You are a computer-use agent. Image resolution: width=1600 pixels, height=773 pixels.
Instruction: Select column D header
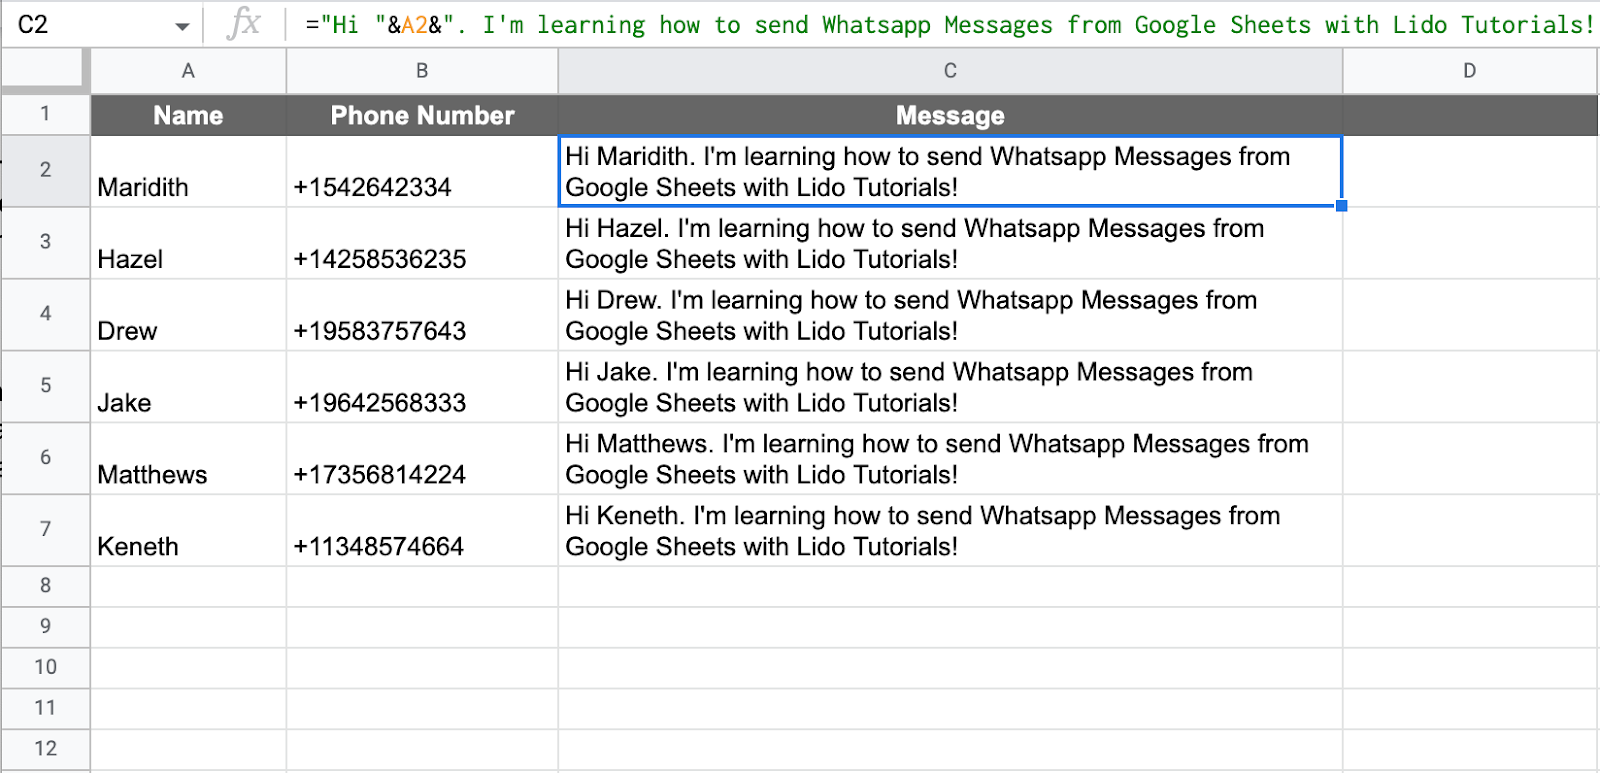point(1469,71)
